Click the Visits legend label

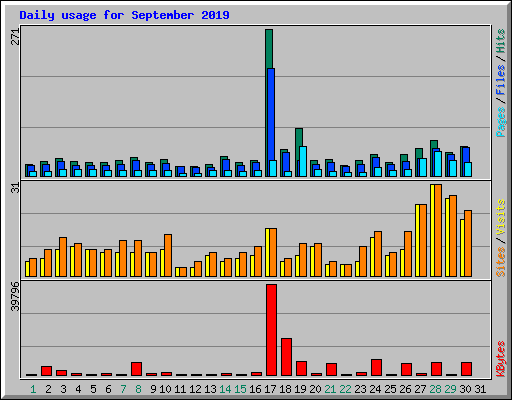pos(501,217)
